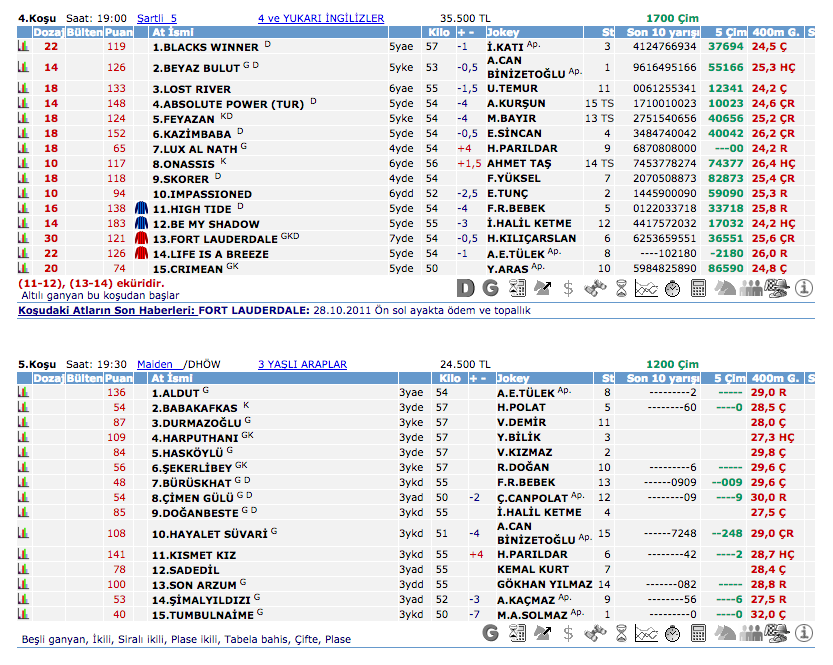Click the Koşudaki Atların Son Haberleri link
Image resolution: width=833 pixels, height=665 pixels.
106,311
